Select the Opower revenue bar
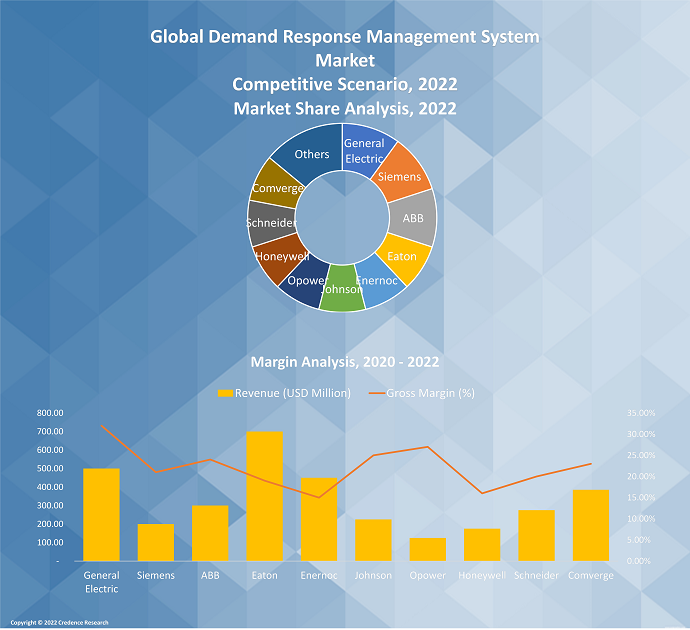Viewport: 690px width, 630px height. pos(428,549)
